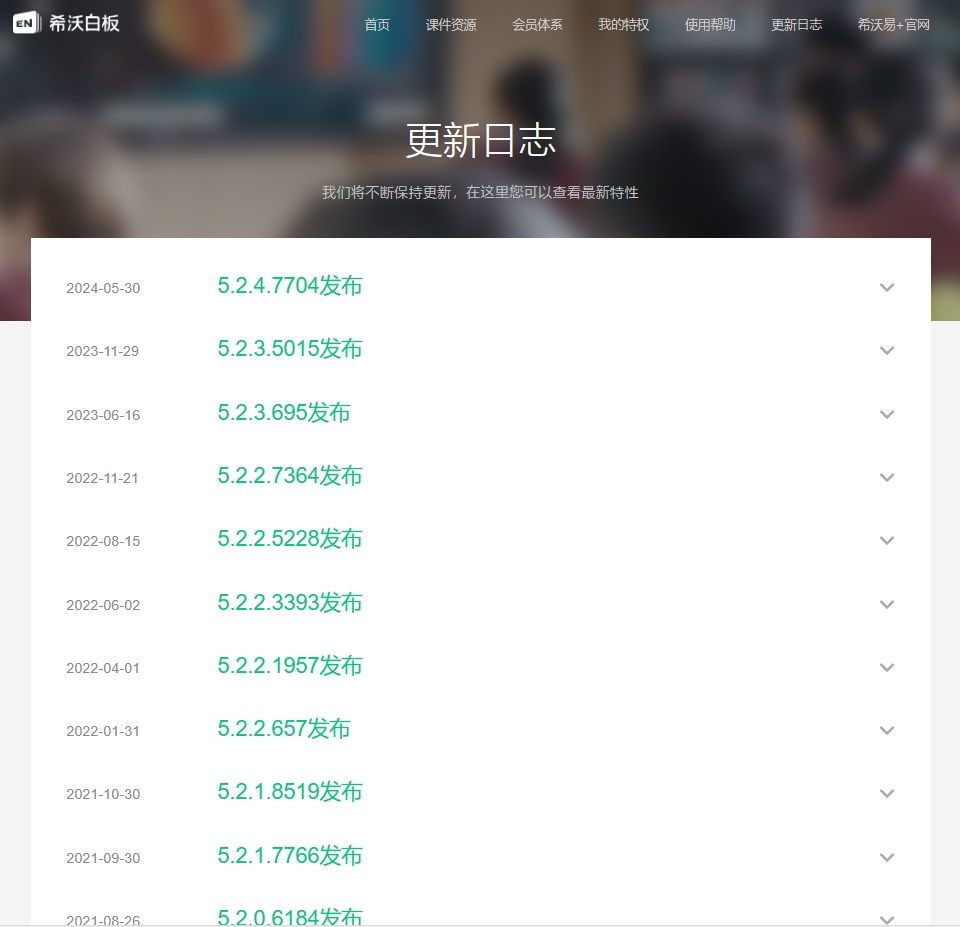
Task: Click the date 2022-01-31
Action: coord(103,731)
